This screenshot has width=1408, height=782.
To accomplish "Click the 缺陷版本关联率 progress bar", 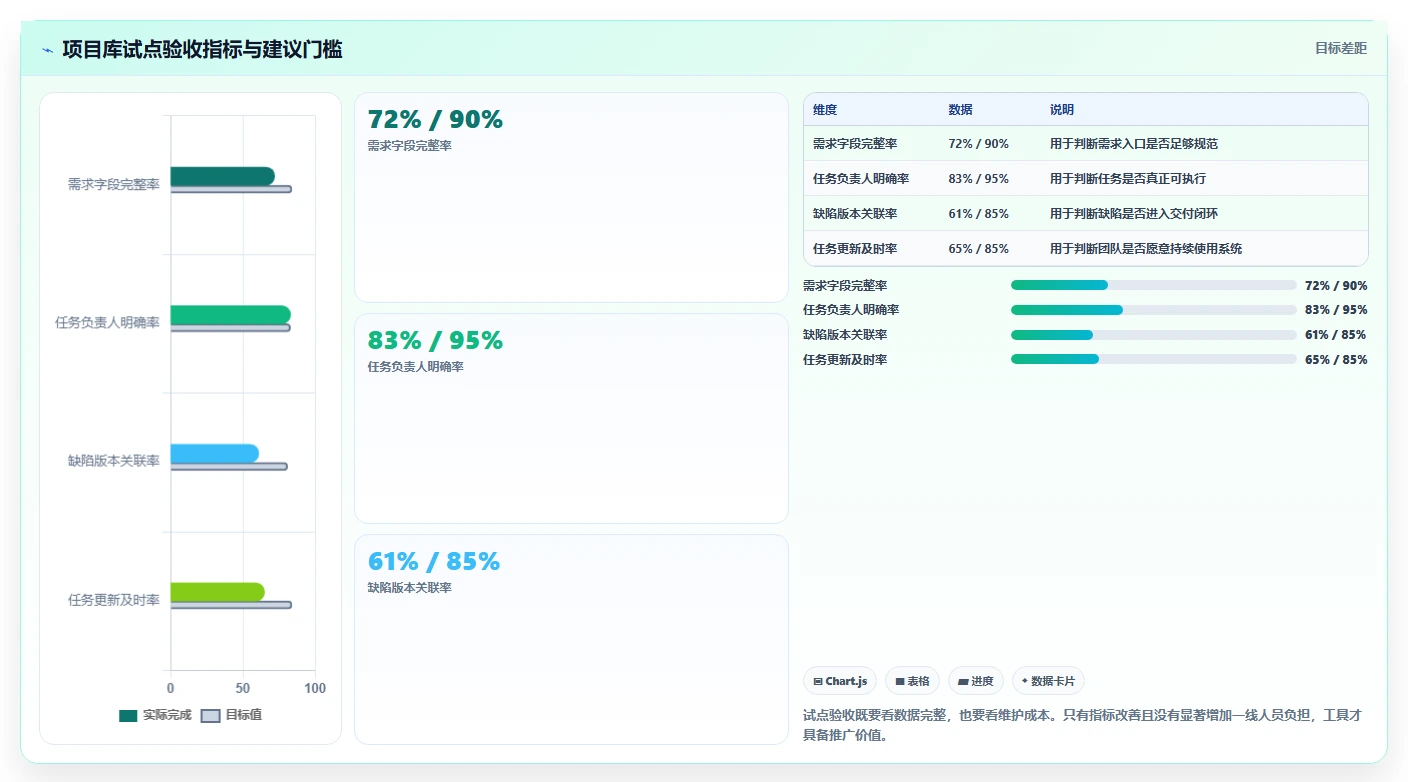I will (1153, 335).
